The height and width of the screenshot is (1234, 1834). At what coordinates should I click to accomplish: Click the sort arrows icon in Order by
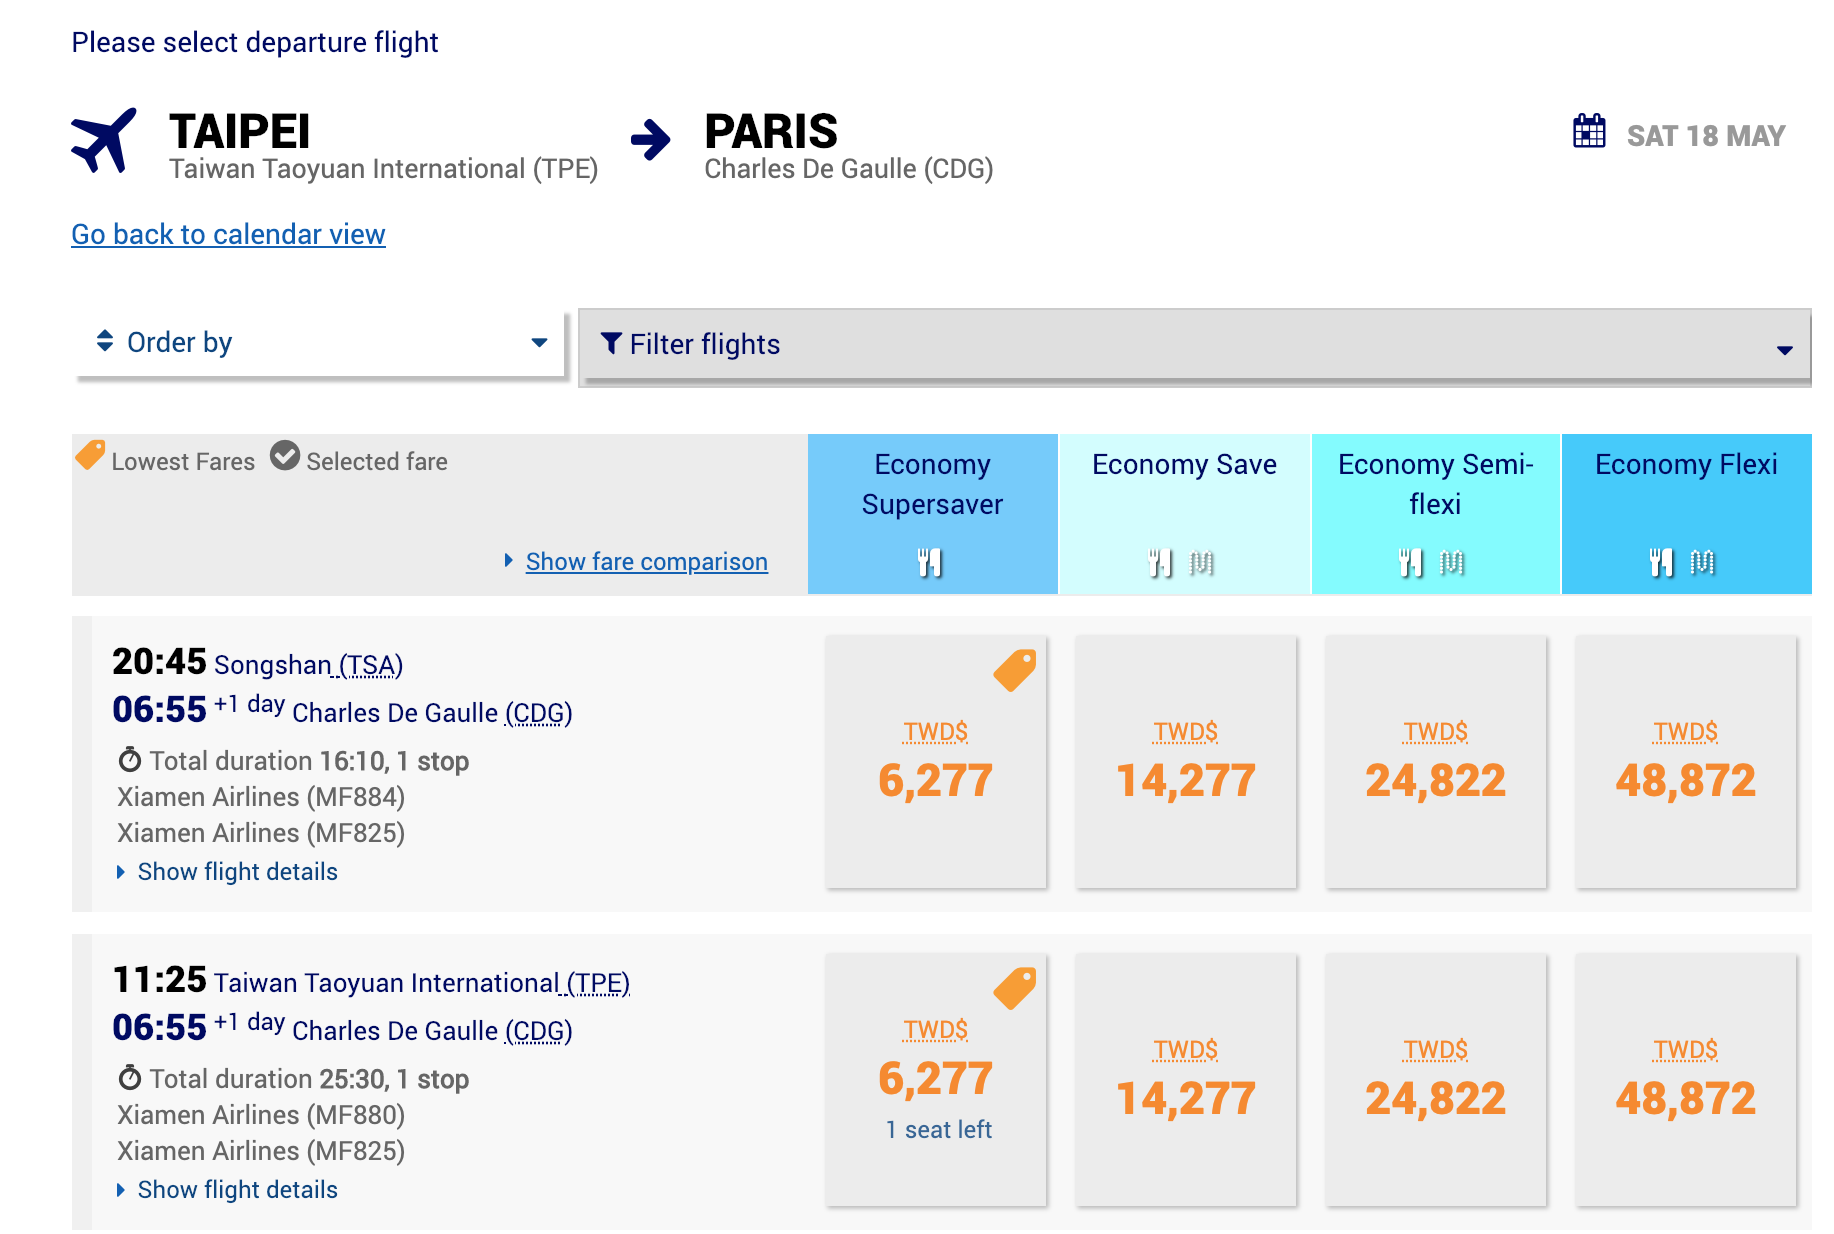(x=105, y=341)
